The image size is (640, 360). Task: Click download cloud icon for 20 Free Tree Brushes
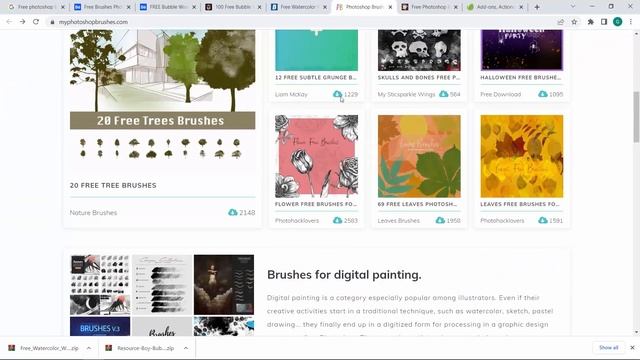click(233, 213)
